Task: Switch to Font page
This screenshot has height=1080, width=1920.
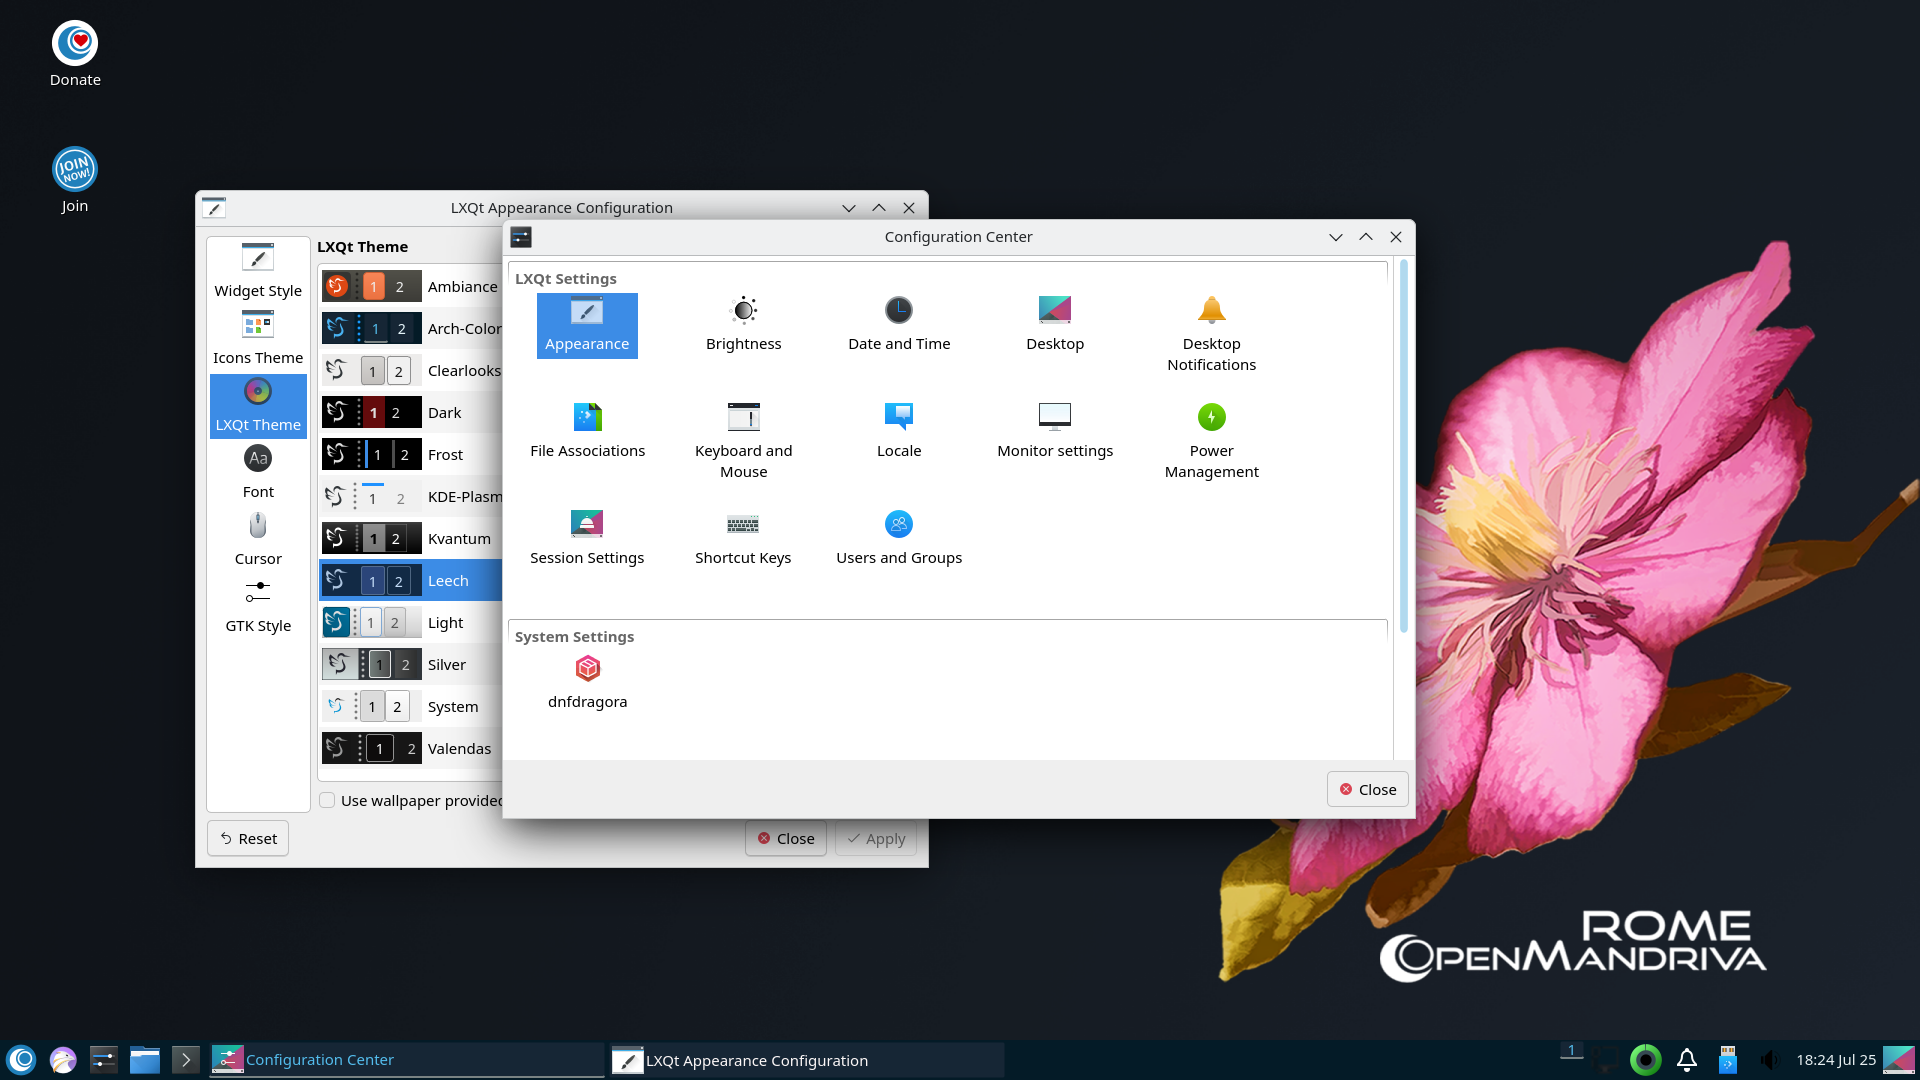Action: click(258, 473)
